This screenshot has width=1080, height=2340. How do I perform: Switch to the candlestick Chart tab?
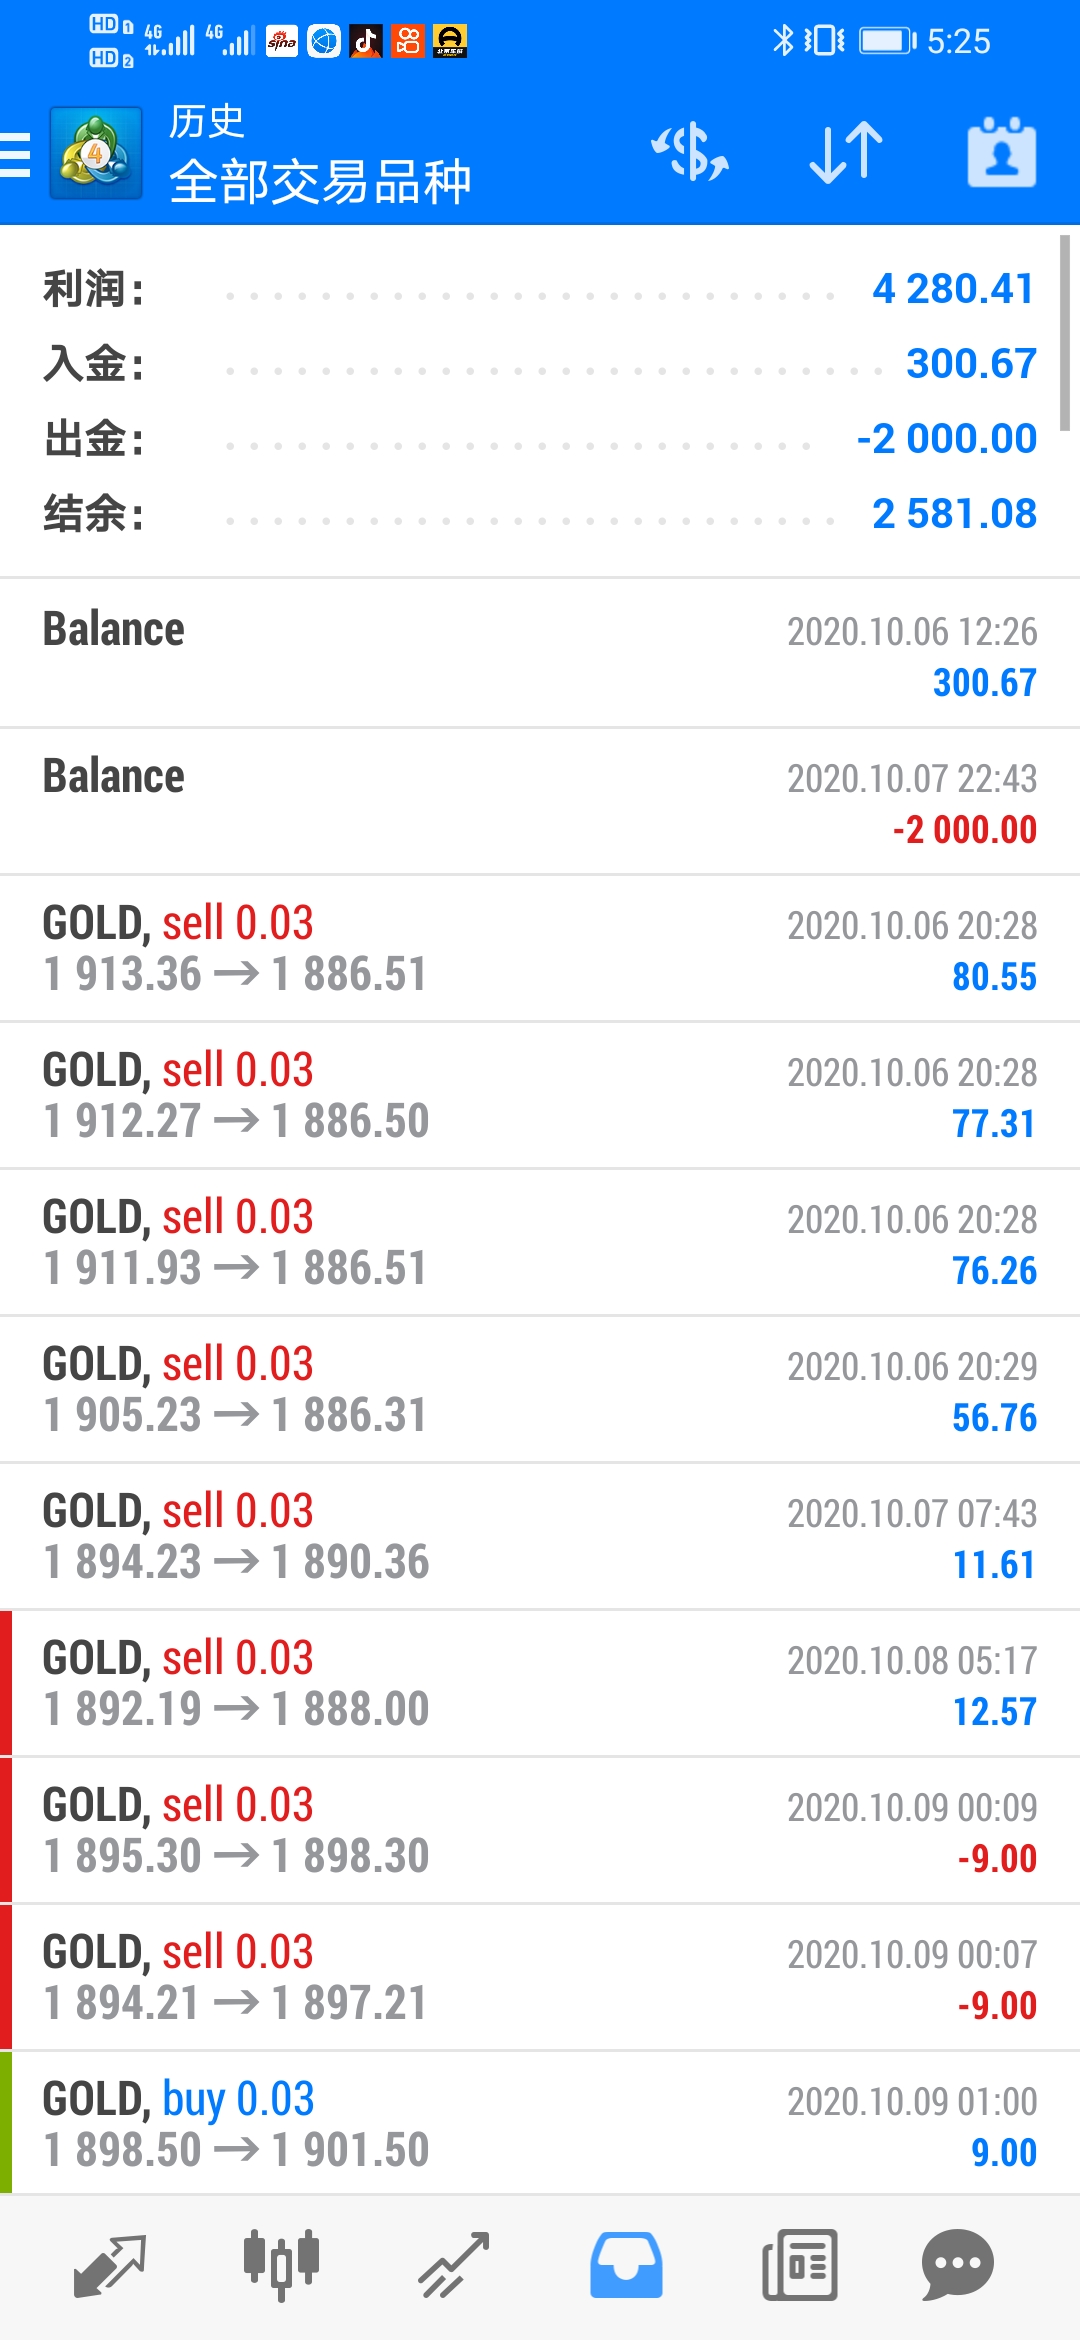coord(281,2265)
